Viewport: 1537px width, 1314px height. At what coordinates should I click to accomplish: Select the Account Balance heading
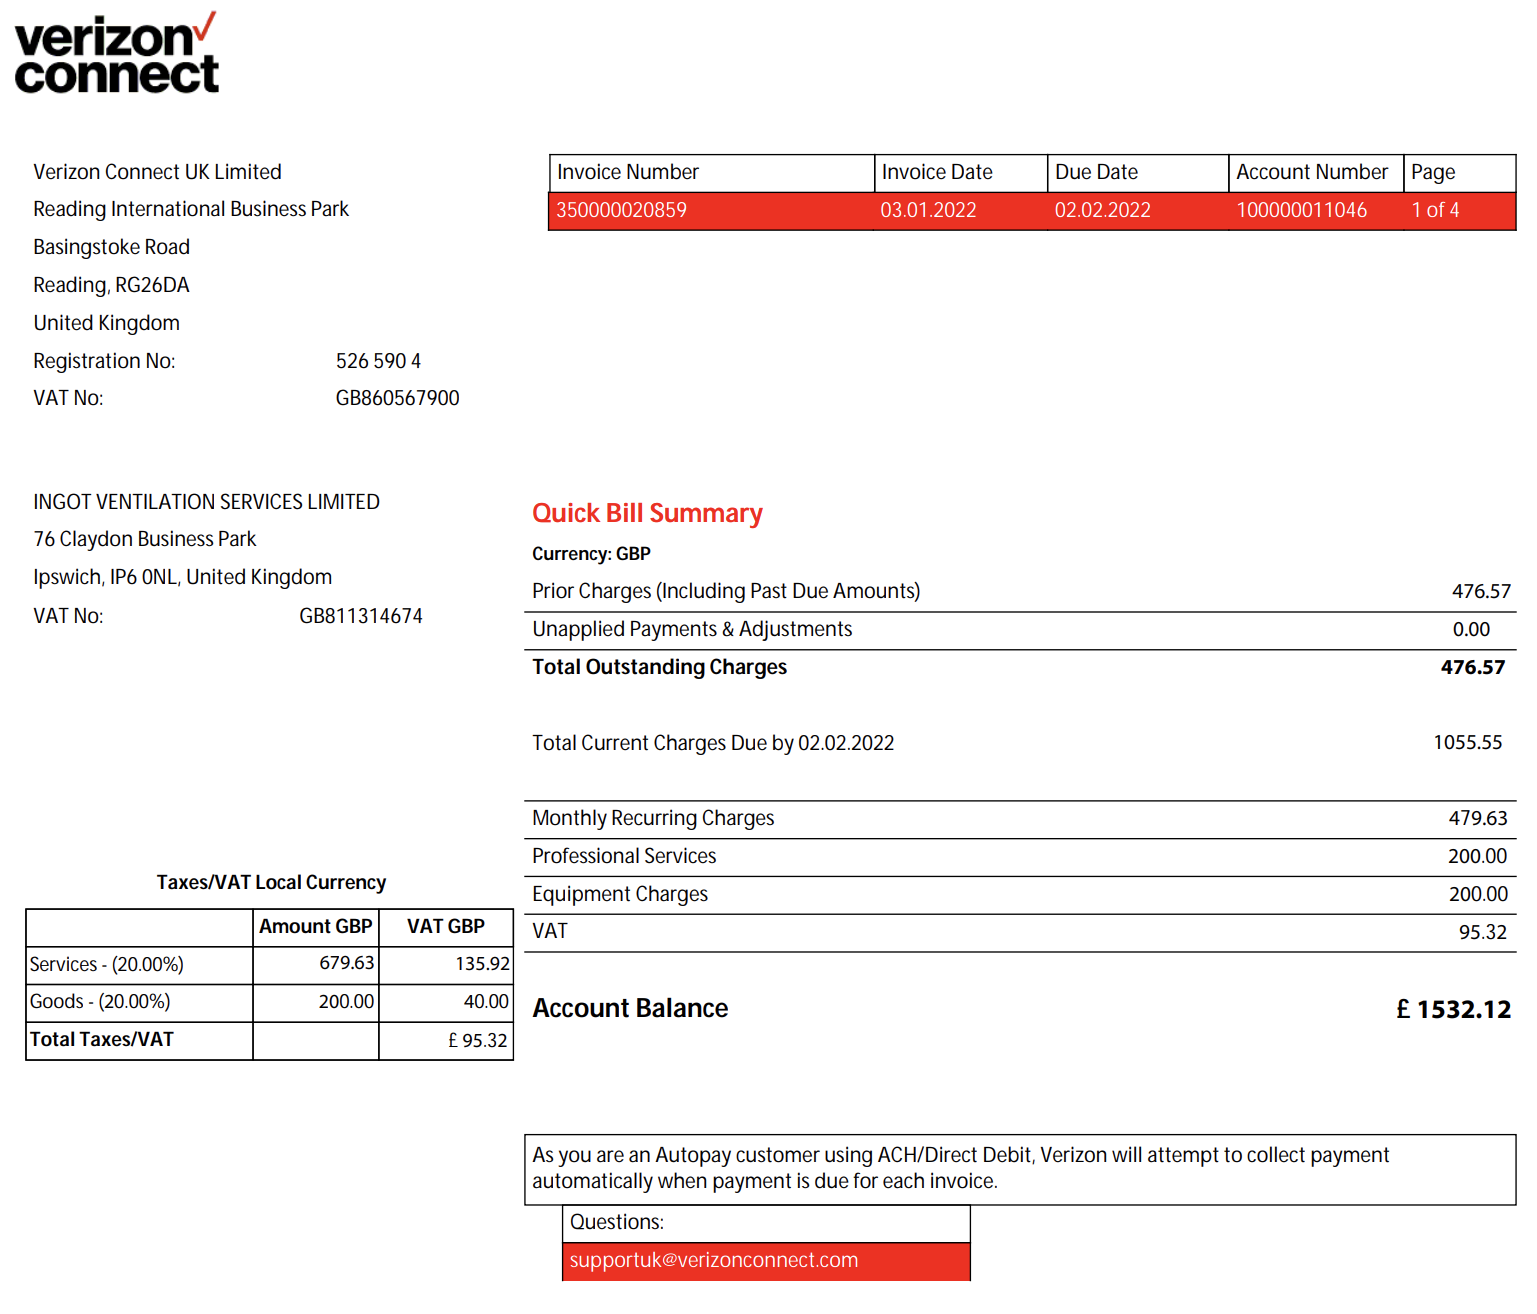(630, 1008)
